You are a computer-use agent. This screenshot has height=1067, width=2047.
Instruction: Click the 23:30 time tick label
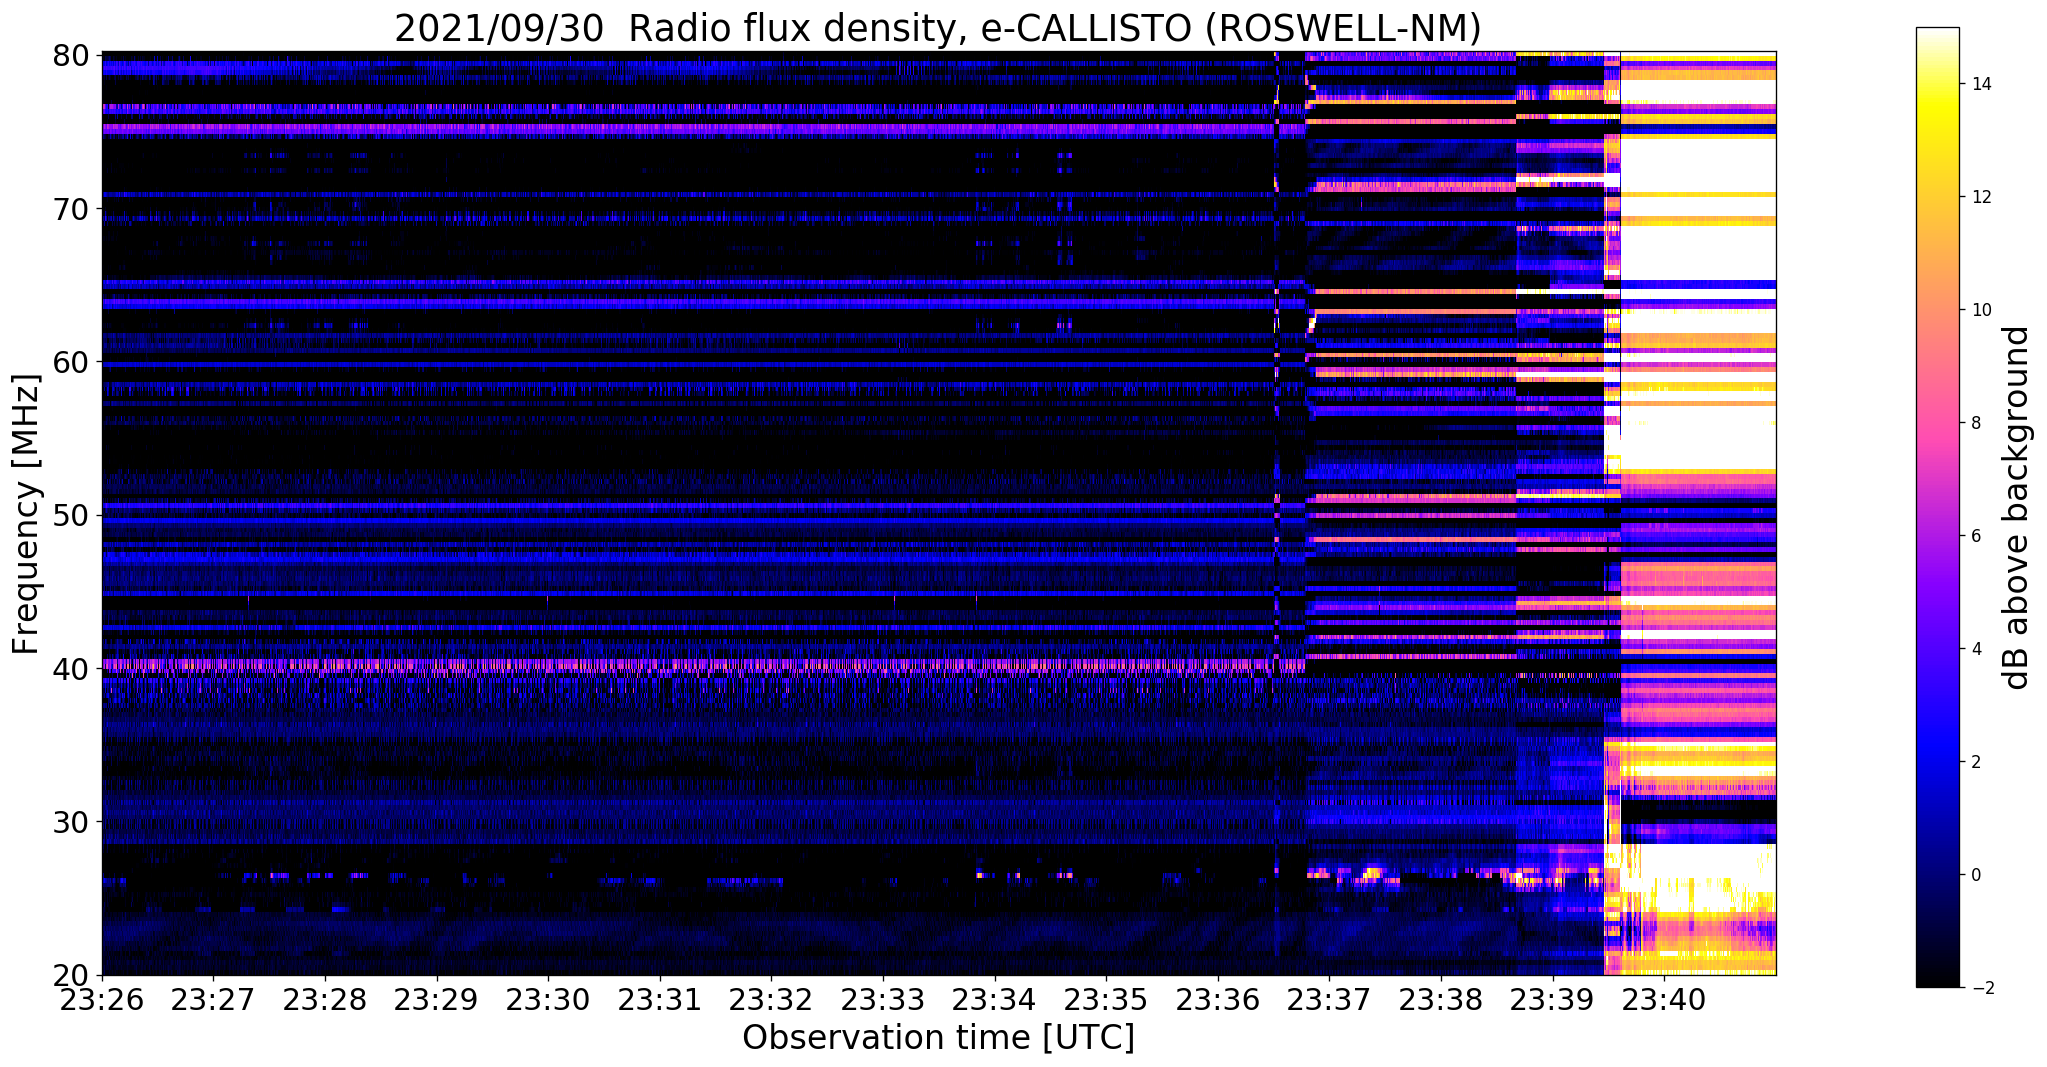pyautogui.click(x=548, y=1000)
